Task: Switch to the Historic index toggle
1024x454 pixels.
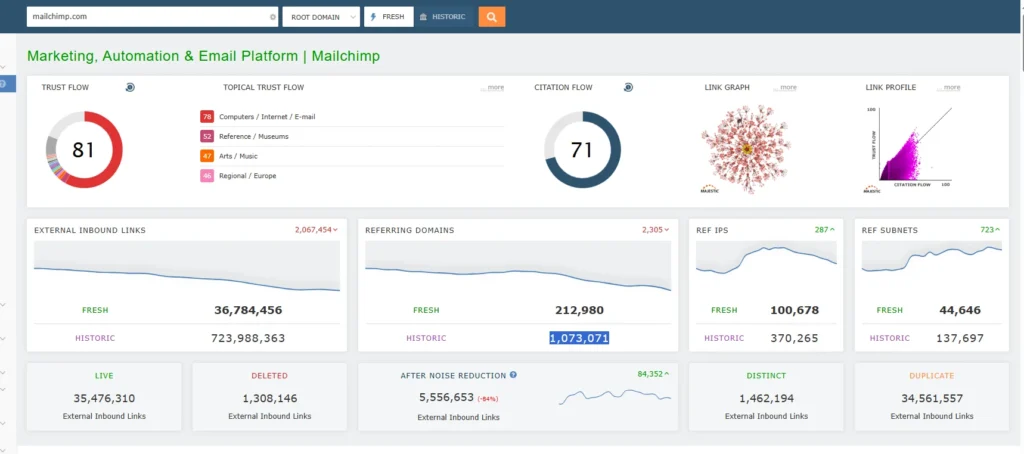Action: (x=443, y=17)
